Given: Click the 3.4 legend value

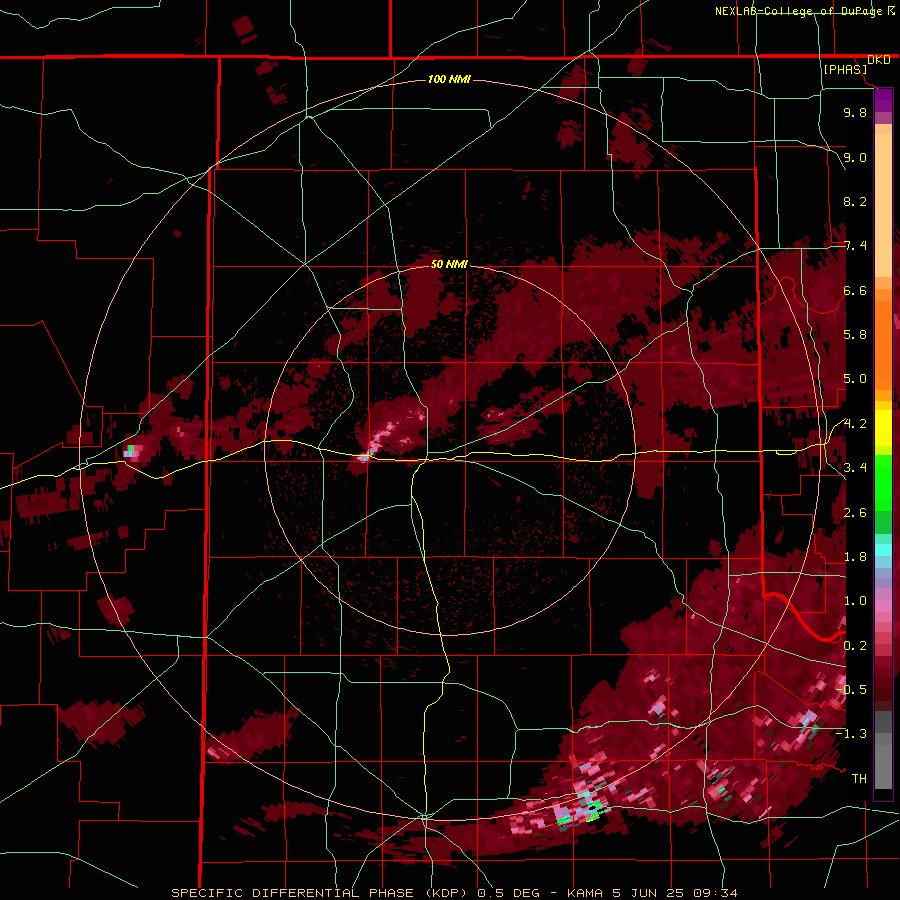Looking at the screenshot, I should (x=855, y=468).
